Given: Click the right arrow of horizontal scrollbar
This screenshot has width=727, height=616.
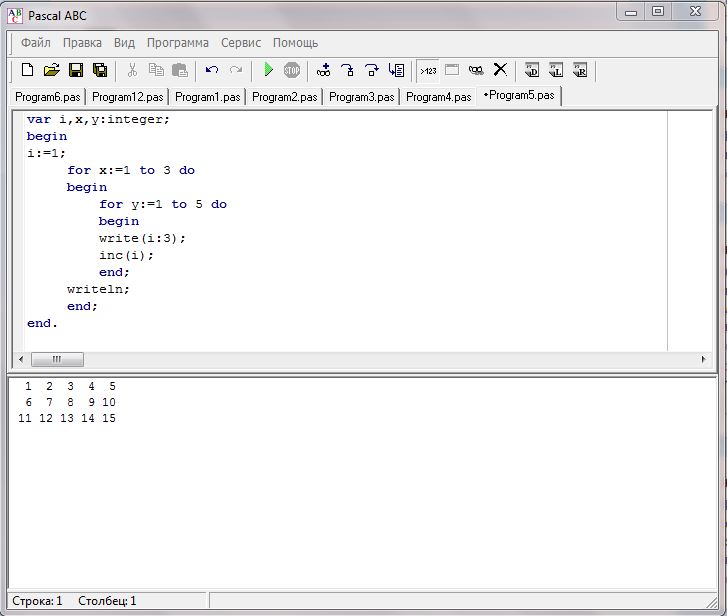Looking at the screenshot, I should pos(703,360).
